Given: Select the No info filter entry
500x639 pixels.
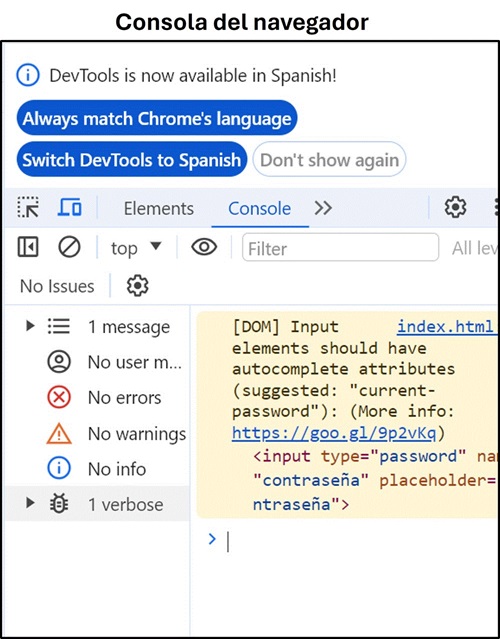Looking at the screenshot, I should pos(97,469).
